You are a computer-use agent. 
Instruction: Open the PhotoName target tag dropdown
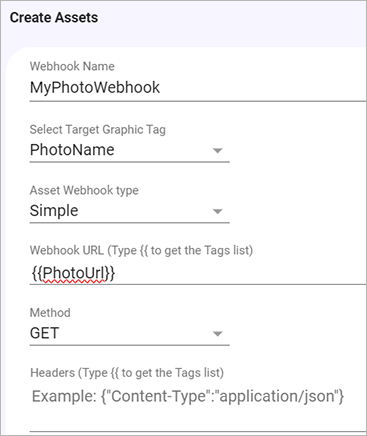pos(129,150)
